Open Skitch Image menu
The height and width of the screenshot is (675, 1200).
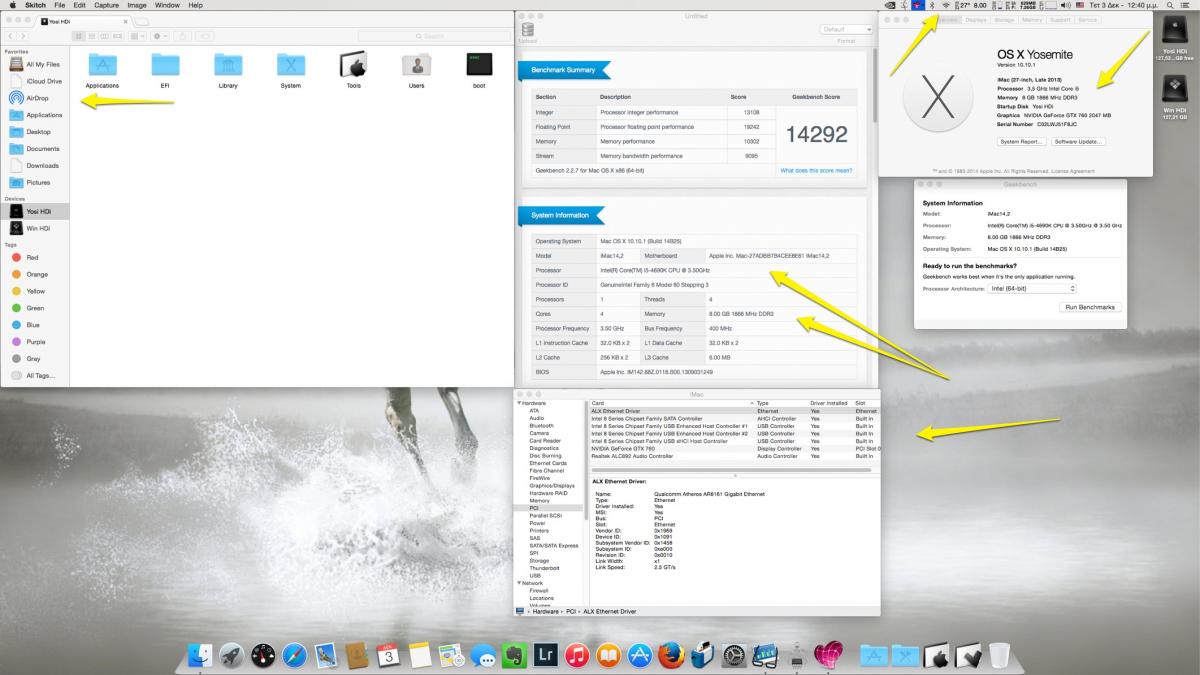[x=137, y=5]
